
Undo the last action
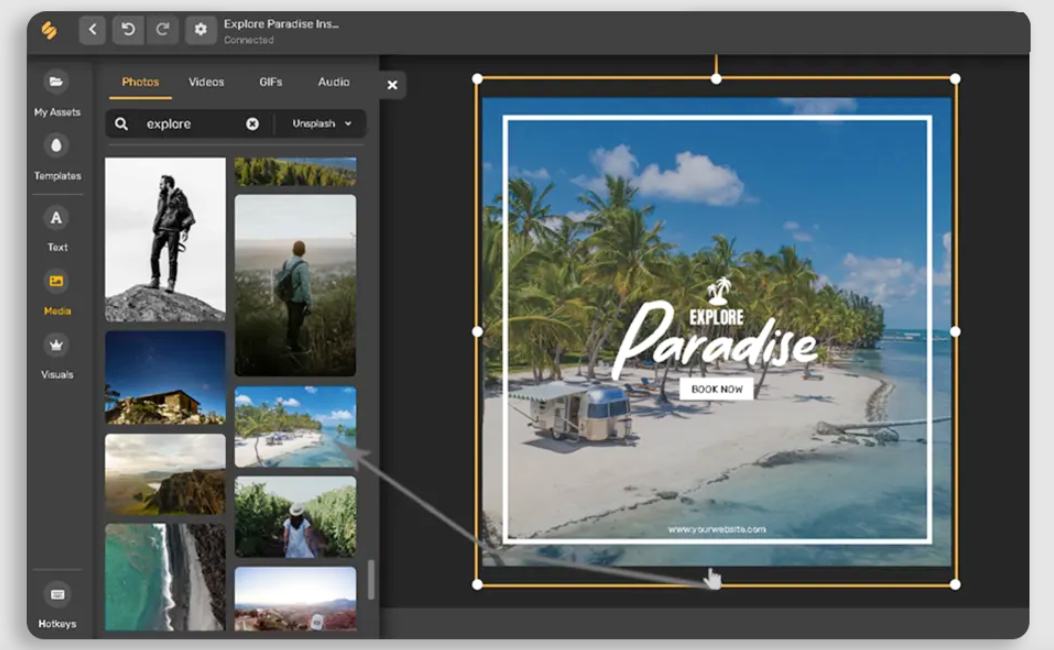[x=128, y=29]
